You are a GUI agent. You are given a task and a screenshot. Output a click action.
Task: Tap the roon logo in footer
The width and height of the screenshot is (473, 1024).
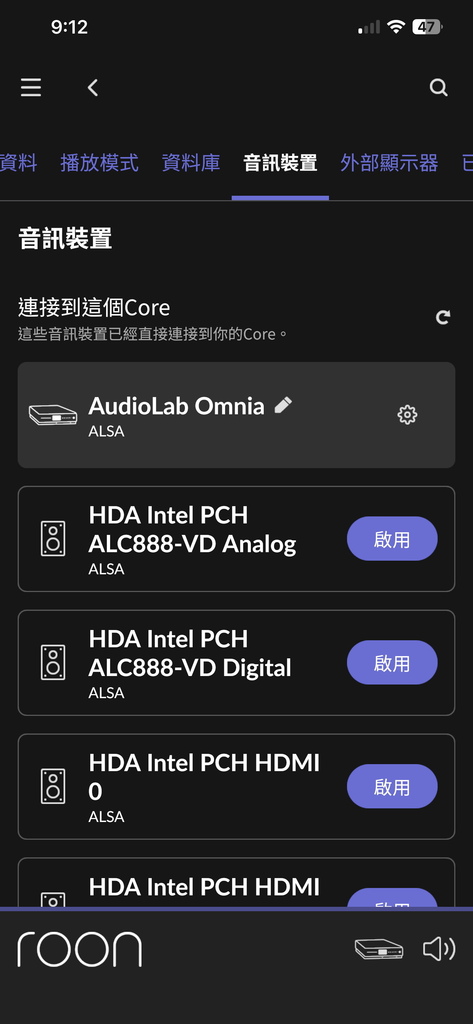click(79, 949)
